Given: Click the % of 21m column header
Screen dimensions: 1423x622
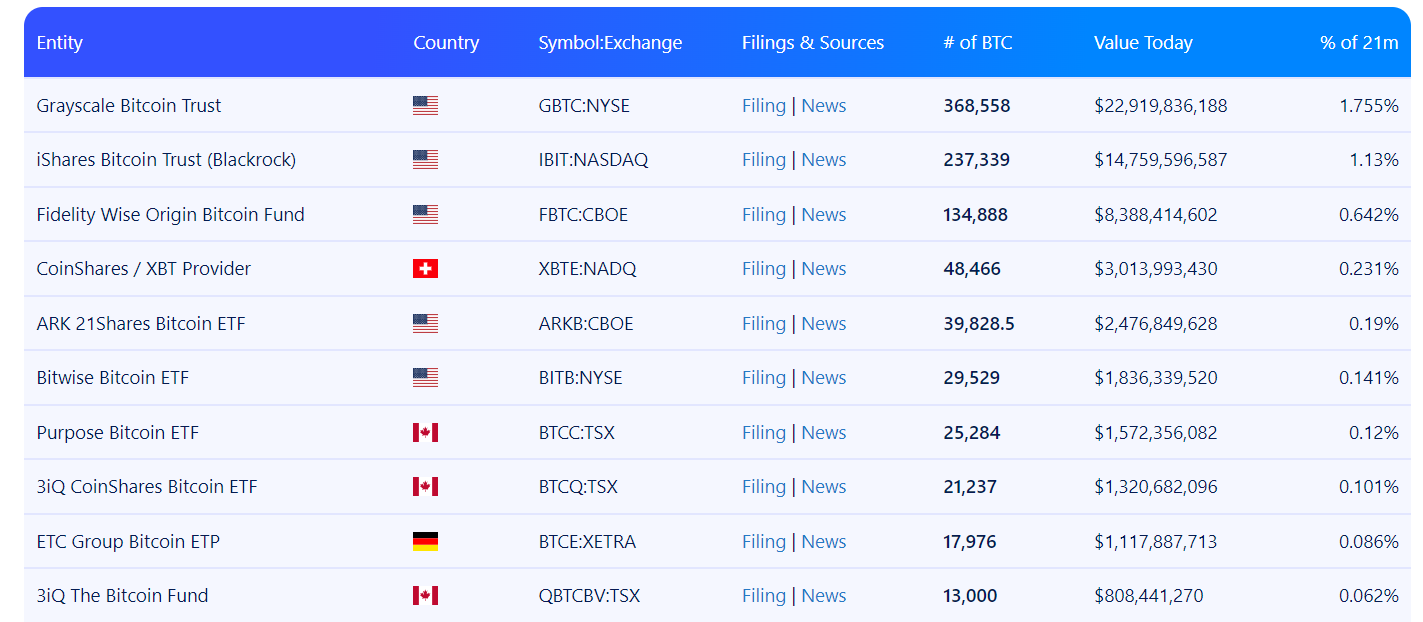Looking at the screenshot, I should (x=1359, y=43).
